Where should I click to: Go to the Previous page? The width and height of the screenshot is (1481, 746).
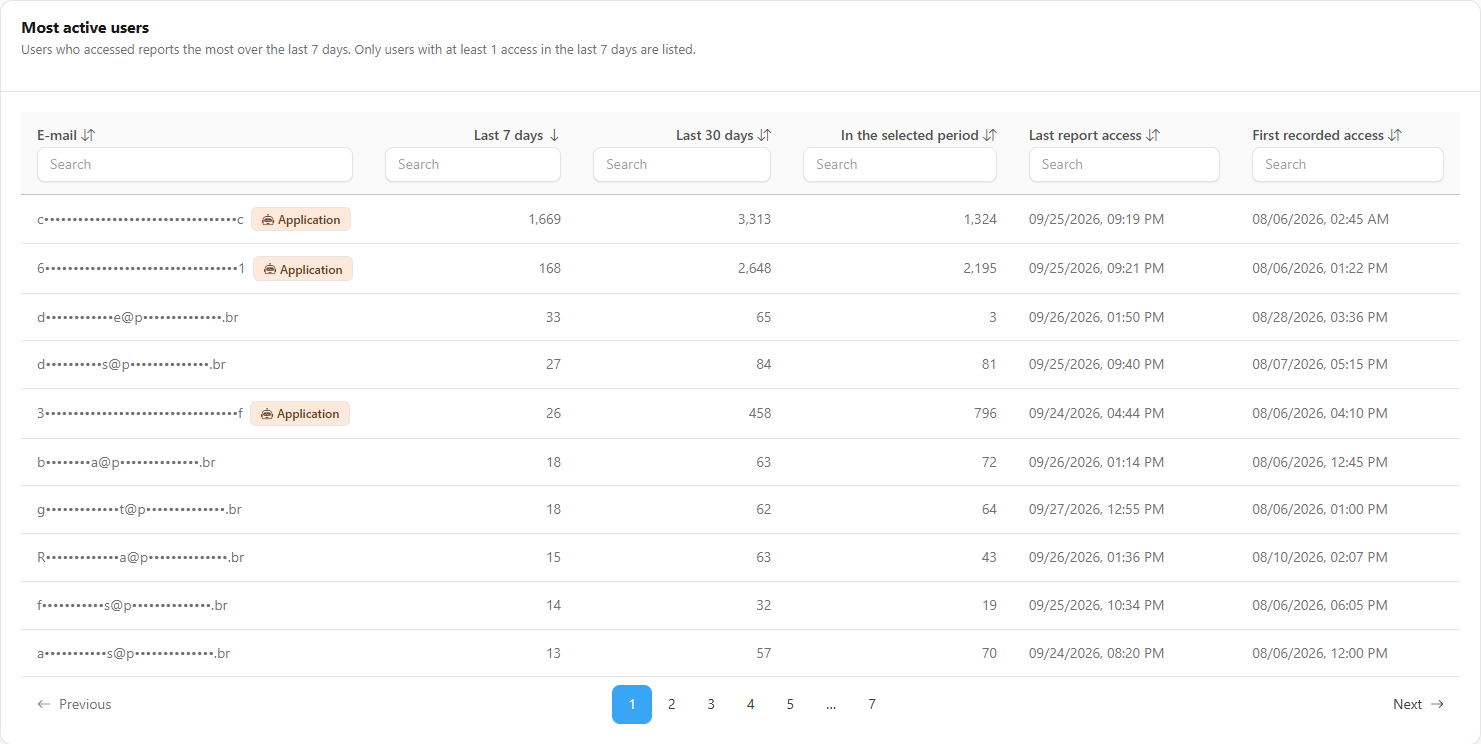74,704
